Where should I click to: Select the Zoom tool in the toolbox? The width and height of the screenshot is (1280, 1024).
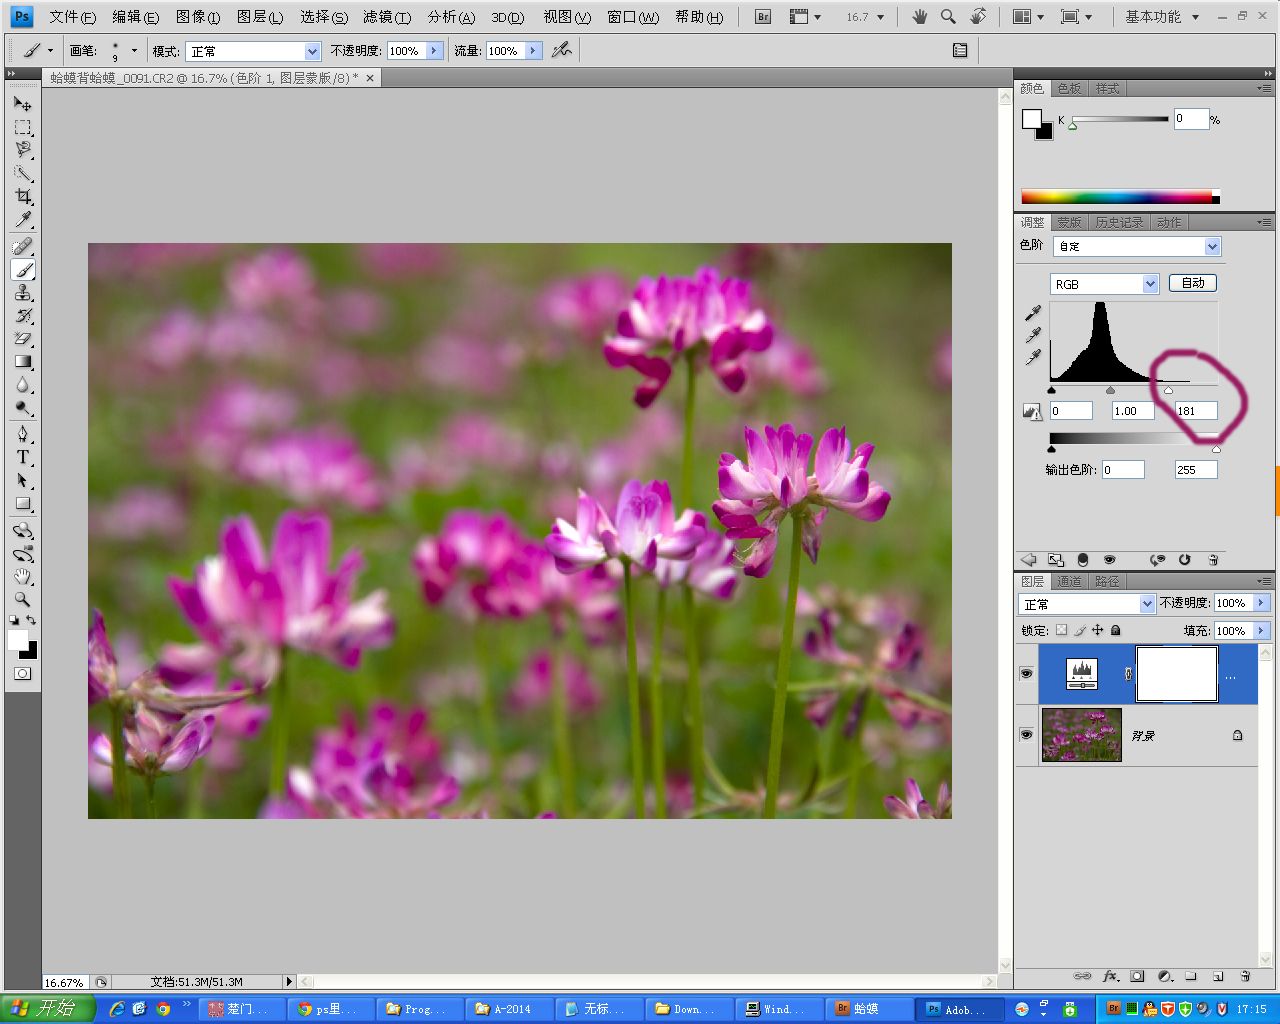pyautogui.click(x=23, y=600)
